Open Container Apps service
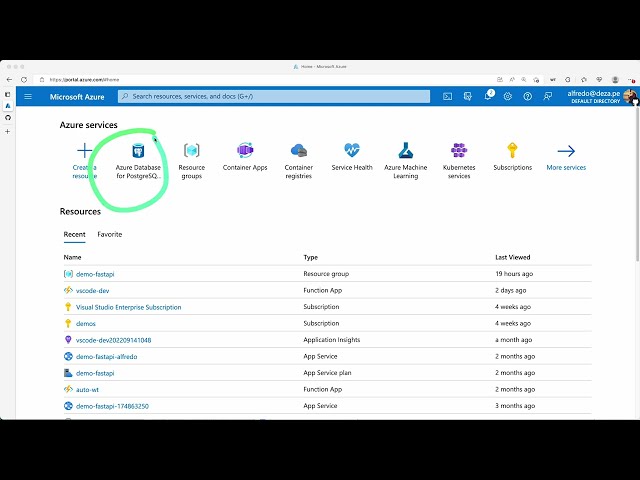The height and width of the screenshot is (480, 640). pyautogui.click(x=245, y=156)
